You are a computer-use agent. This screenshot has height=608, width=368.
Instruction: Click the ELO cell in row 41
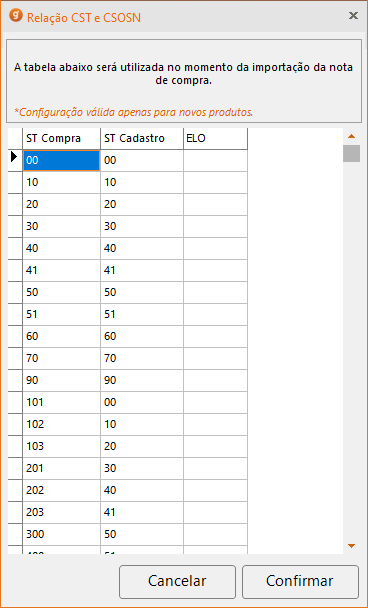click(215, 270)
